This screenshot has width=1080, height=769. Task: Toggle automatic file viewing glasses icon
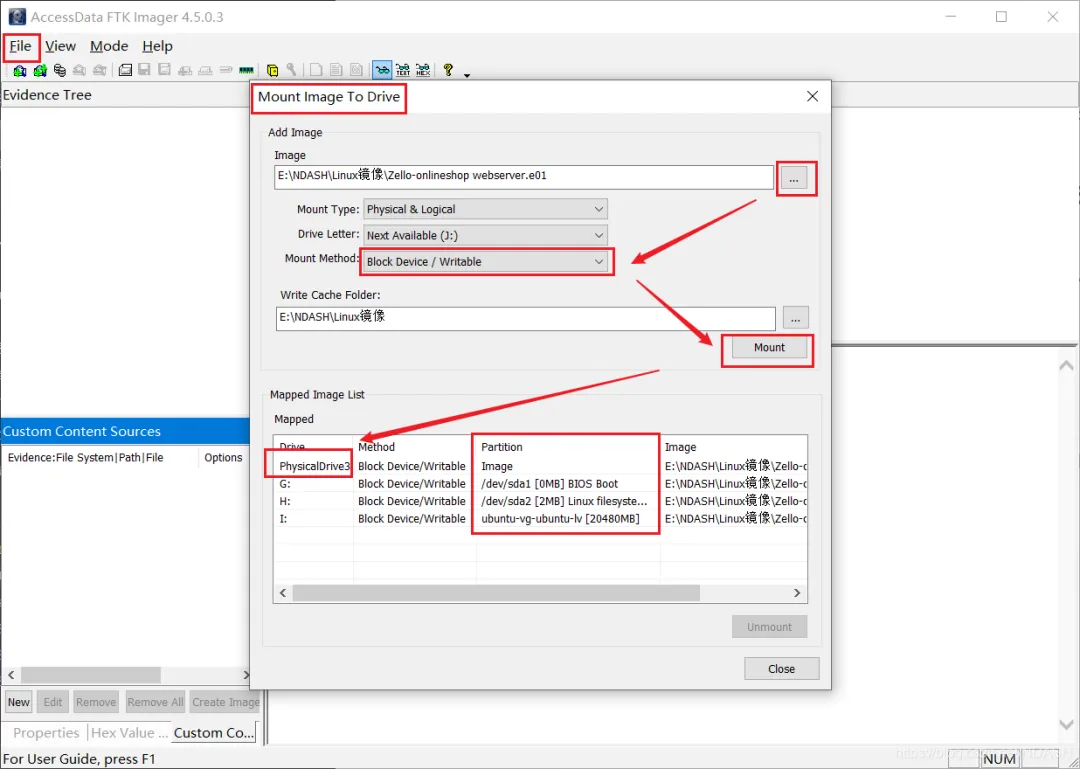[382, 70]
